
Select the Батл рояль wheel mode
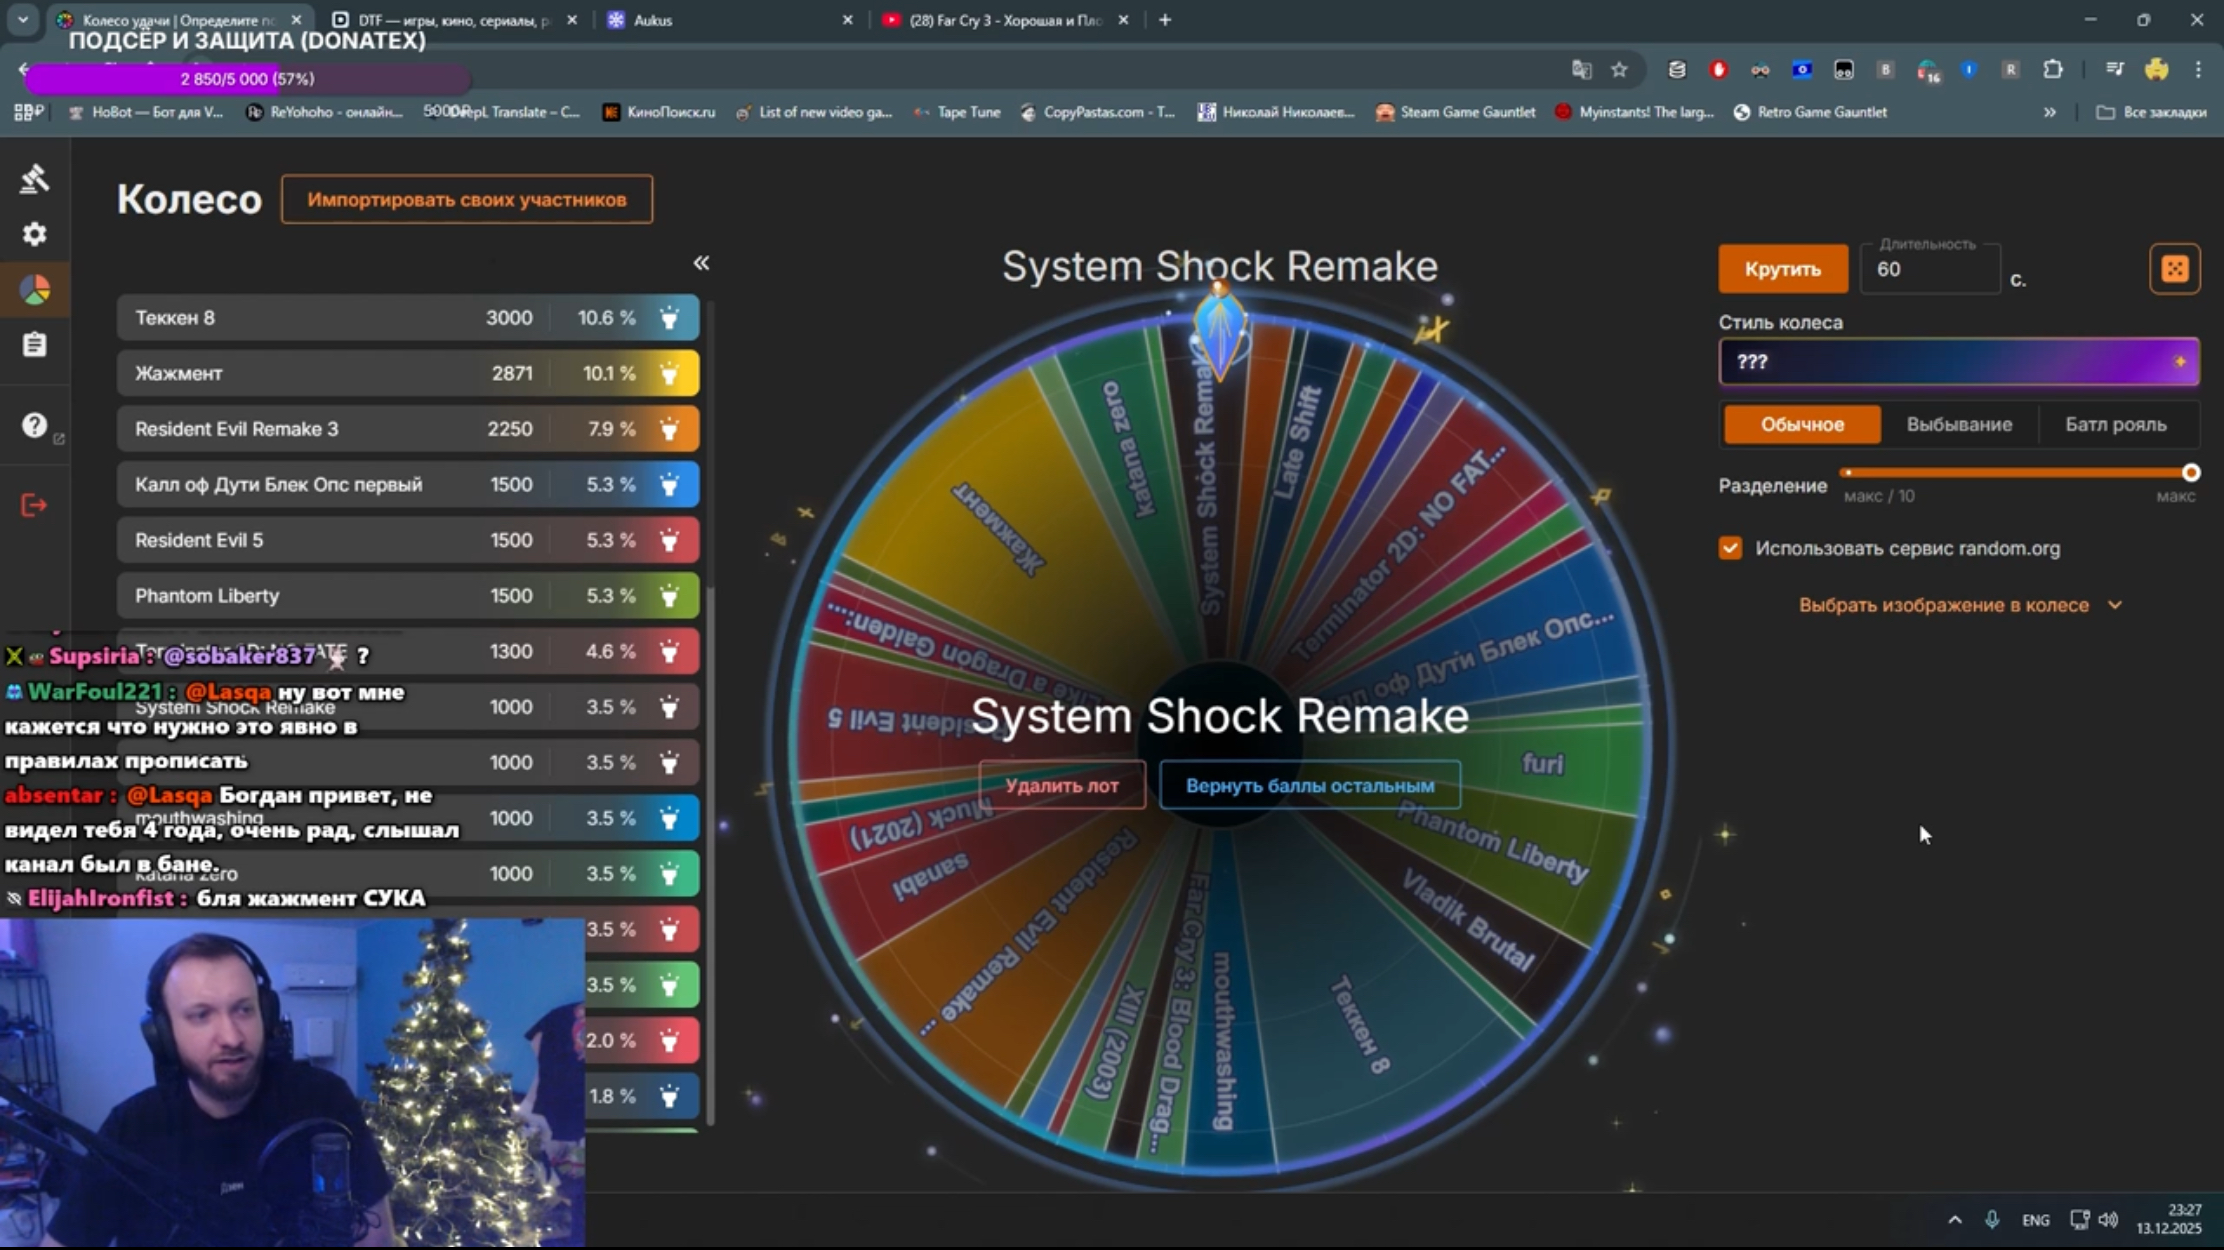tap(2115, 424)
